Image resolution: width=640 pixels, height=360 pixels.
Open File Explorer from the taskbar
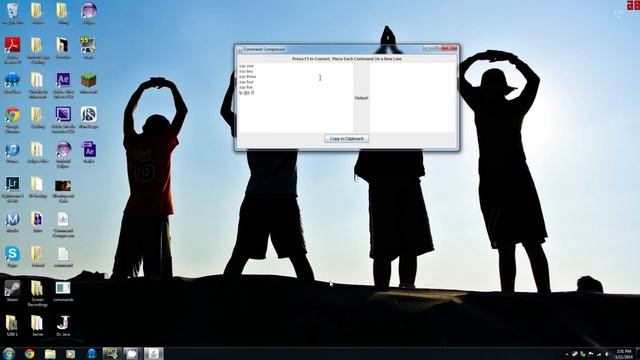point(50,354)
